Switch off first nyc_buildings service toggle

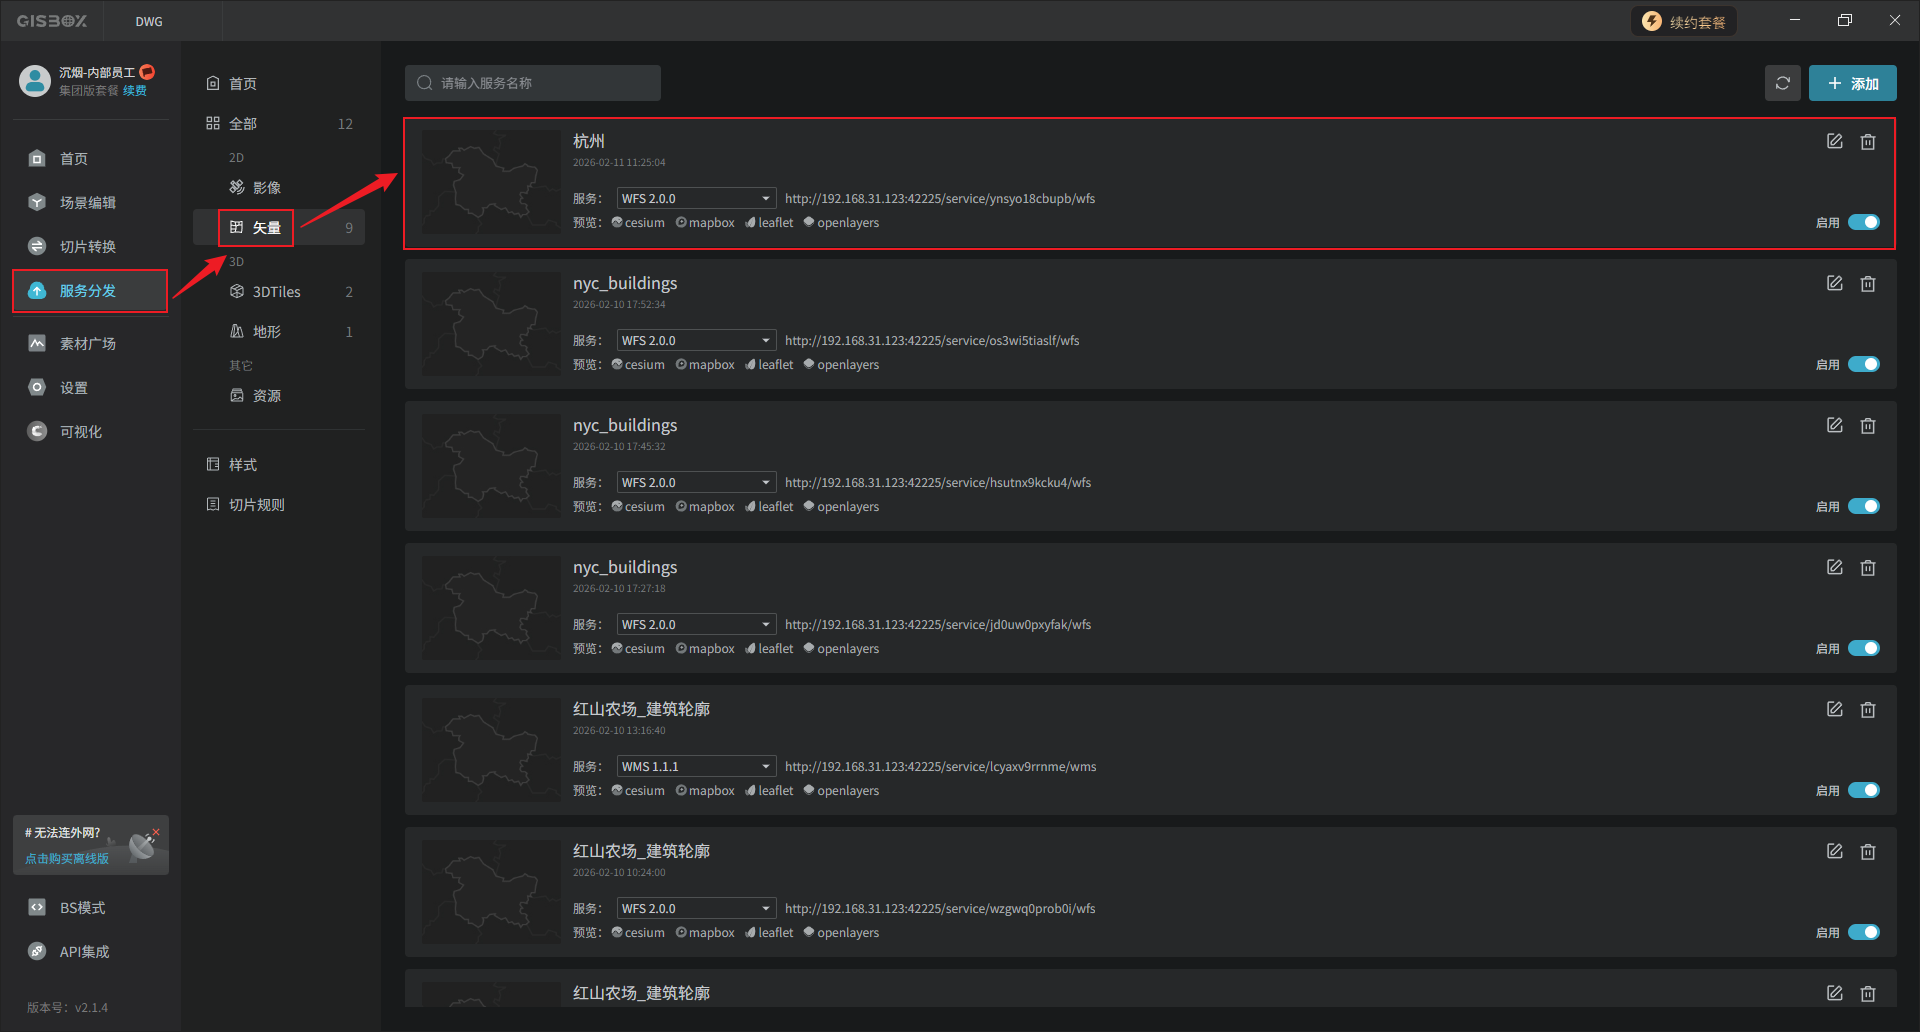click(1863, 364)
